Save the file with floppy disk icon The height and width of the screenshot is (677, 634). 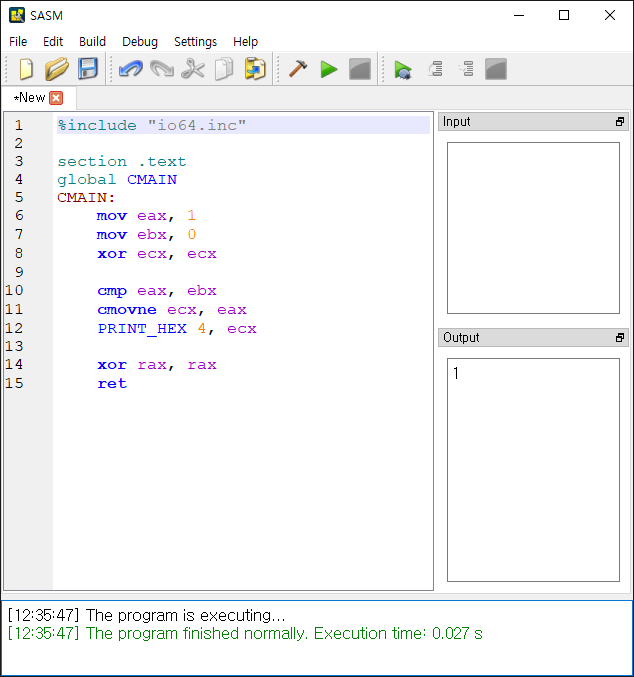(88, 69)
